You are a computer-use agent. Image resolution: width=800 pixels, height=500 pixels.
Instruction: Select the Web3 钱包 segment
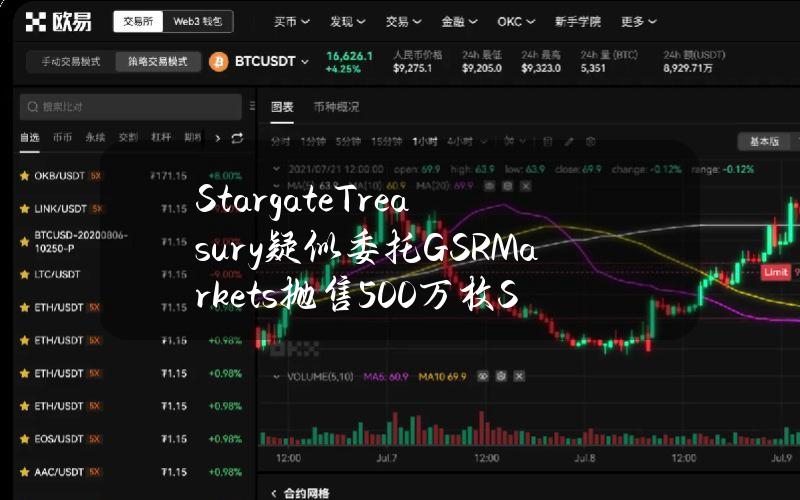tap(198, 22)
